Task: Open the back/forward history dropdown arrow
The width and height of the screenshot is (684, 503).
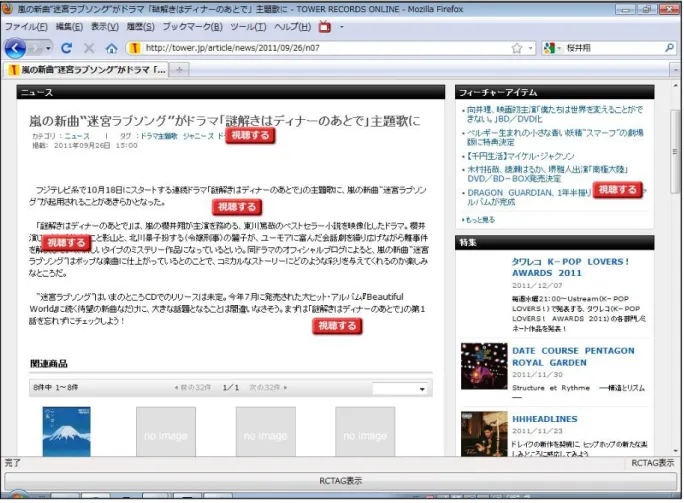Action: (x=48, y=48)
